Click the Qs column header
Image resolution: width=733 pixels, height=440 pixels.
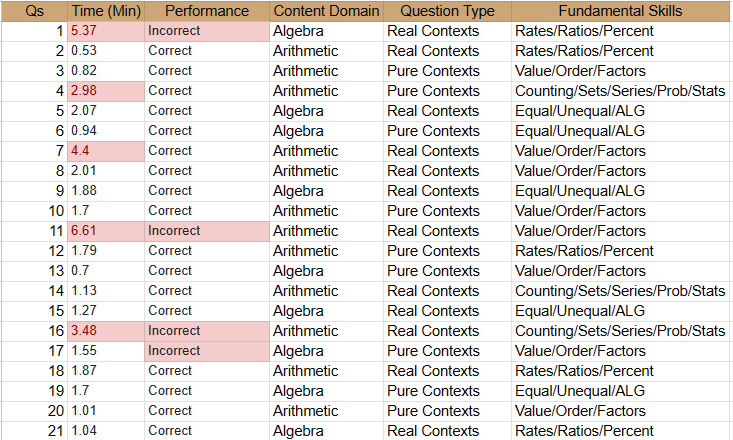point(34,11)
